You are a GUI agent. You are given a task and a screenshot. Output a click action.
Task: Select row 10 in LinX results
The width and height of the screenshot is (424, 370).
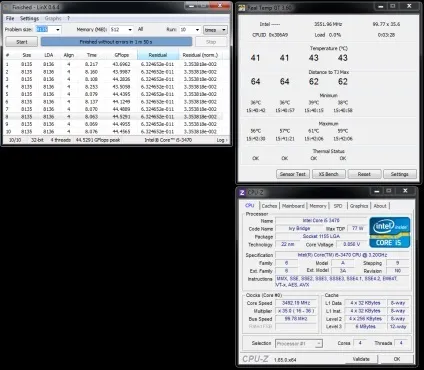[x=112, y=132]
